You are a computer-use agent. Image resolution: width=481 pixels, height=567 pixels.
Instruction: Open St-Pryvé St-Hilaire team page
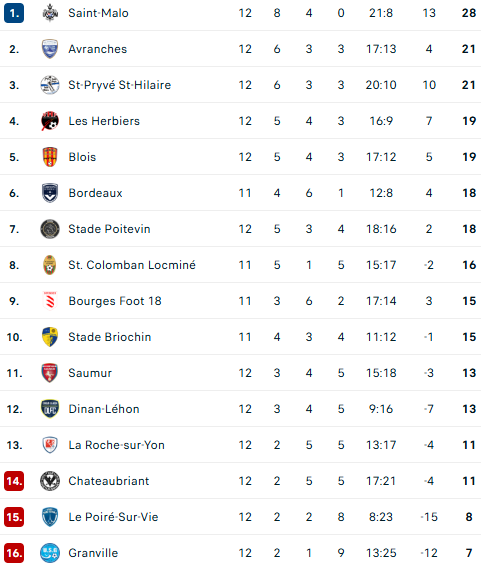click(x=120, y=85)
